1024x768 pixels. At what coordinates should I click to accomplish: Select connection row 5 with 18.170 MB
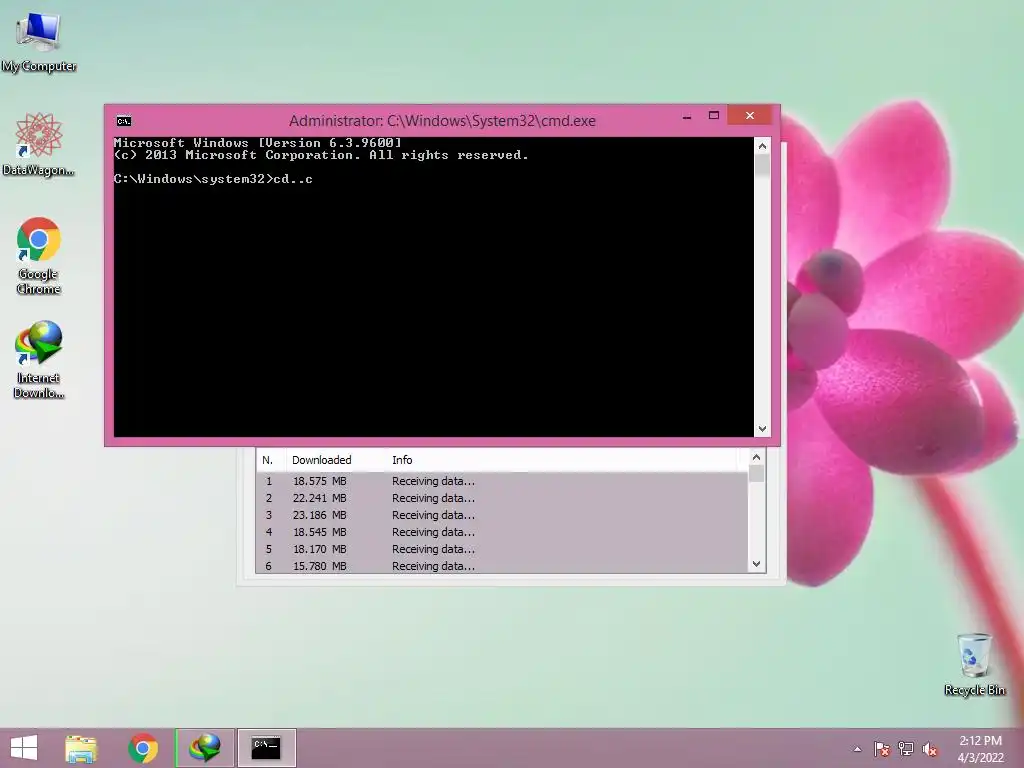[502, 549]
